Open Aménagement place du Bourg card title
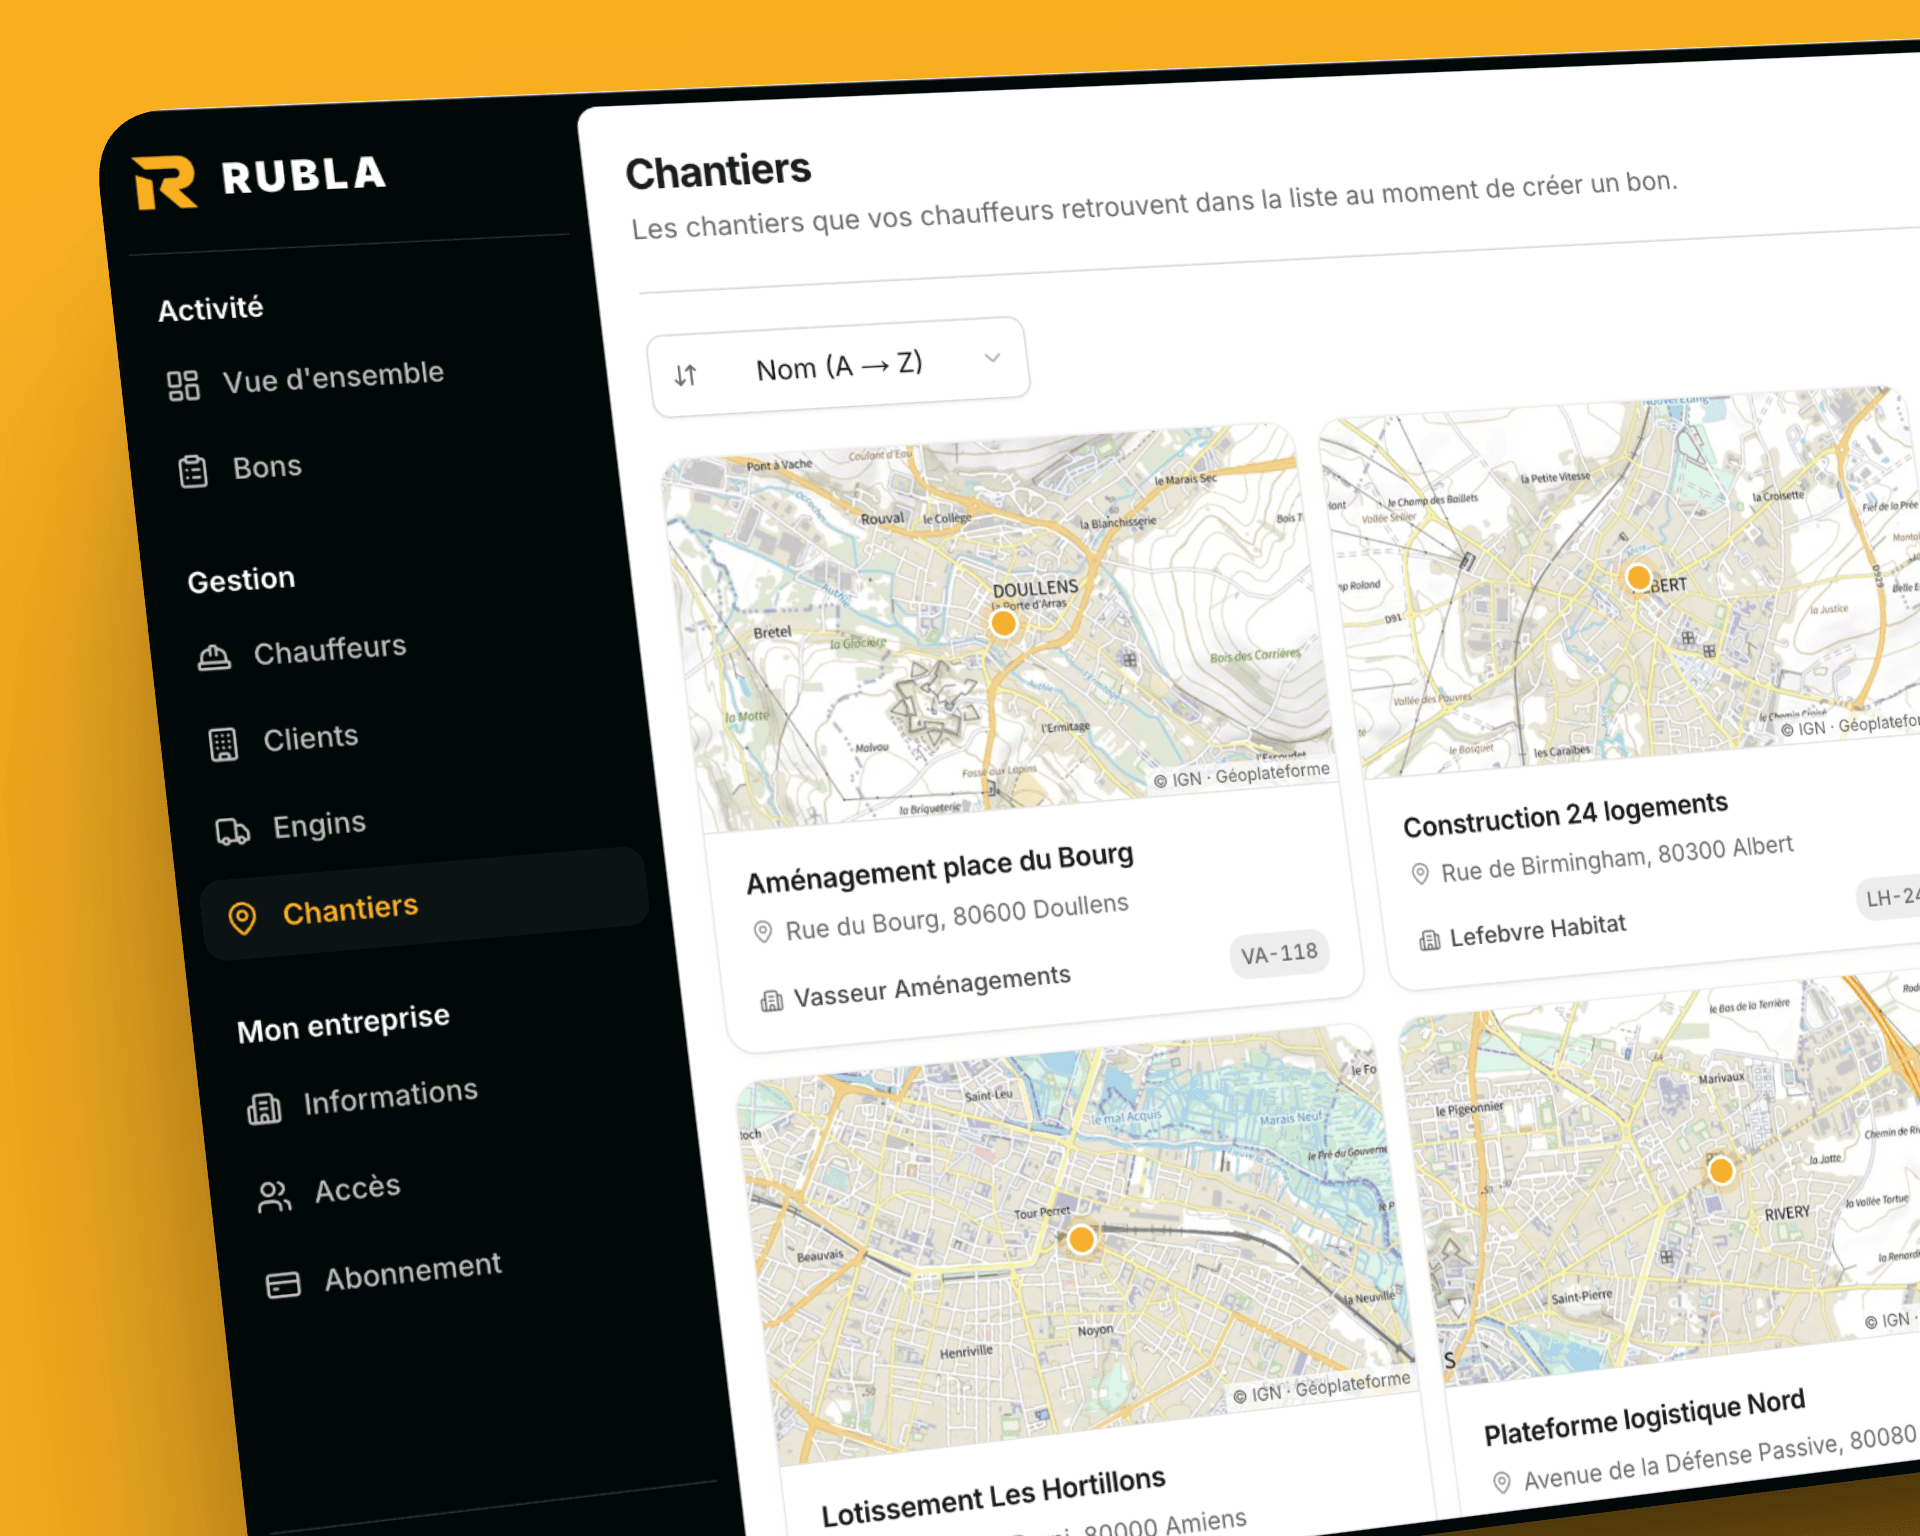The width and height of the screenshot is (1920, 1536). pos(940,868)
